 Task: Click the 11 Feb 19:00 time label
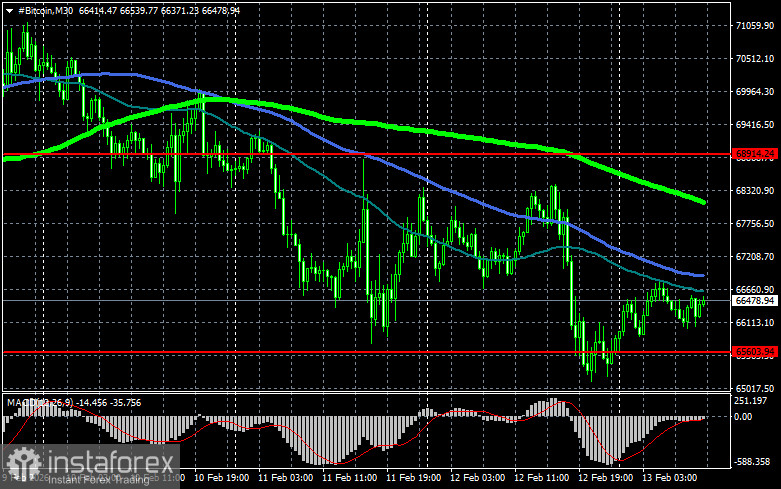pos(413,478)
